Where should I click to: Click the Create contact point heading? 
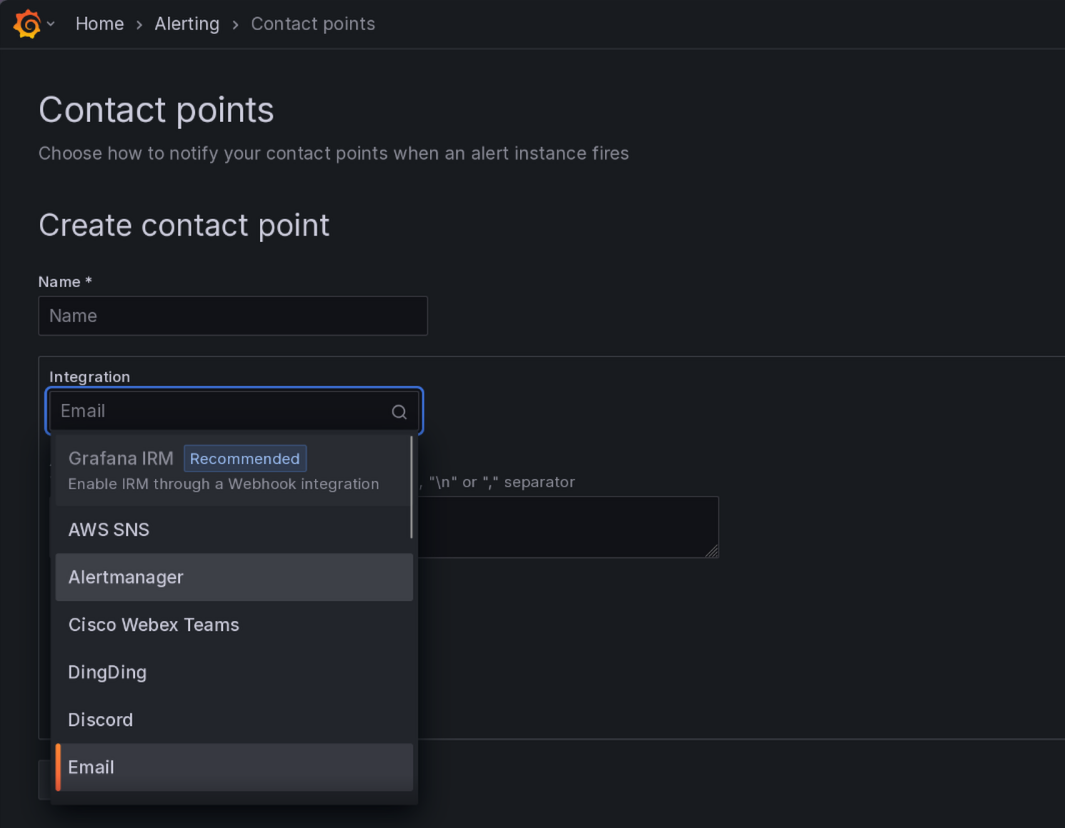point(184,226)
